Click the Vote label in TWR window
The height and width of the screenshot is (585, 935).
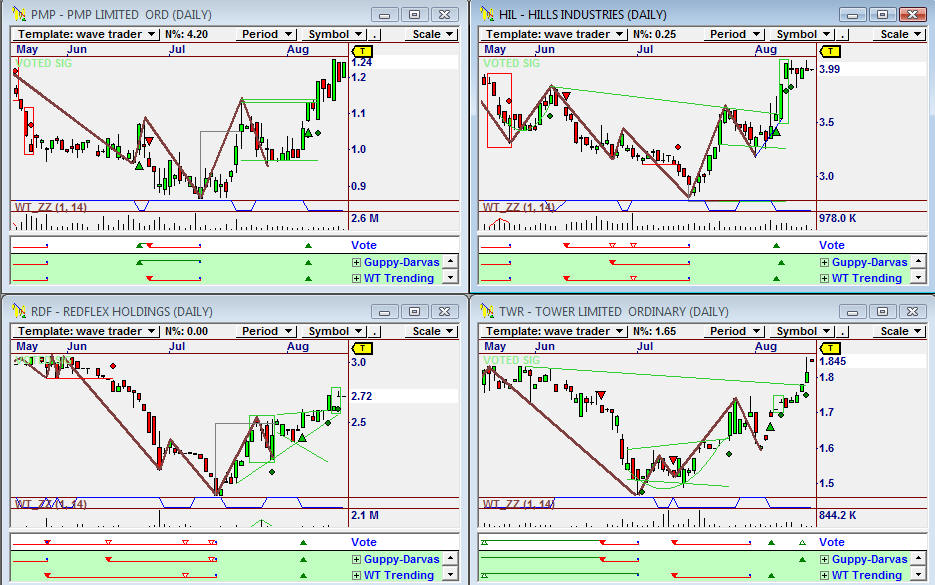(x=832, y=542)
